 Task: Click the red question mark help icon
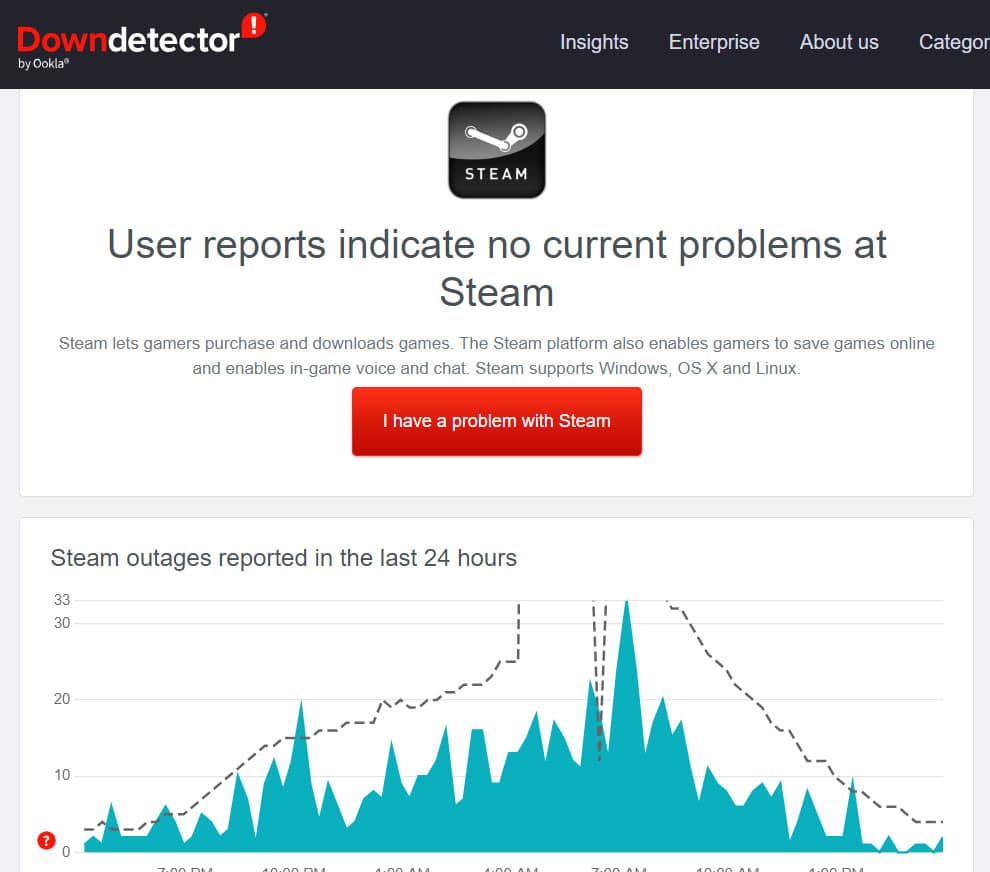pos(46,840)
